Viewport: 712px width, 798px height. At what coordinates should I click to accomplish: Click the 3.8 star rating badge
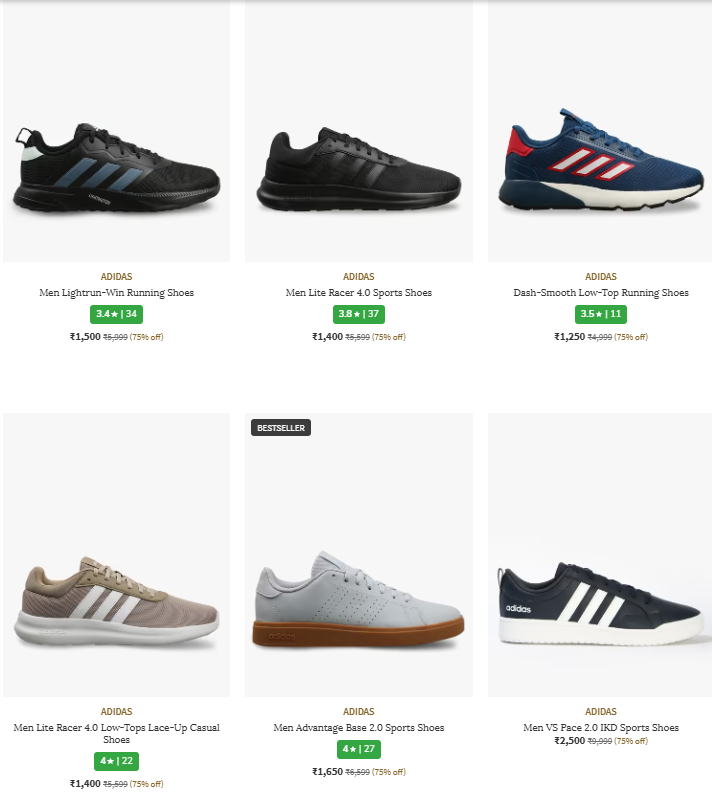[359, 314]
